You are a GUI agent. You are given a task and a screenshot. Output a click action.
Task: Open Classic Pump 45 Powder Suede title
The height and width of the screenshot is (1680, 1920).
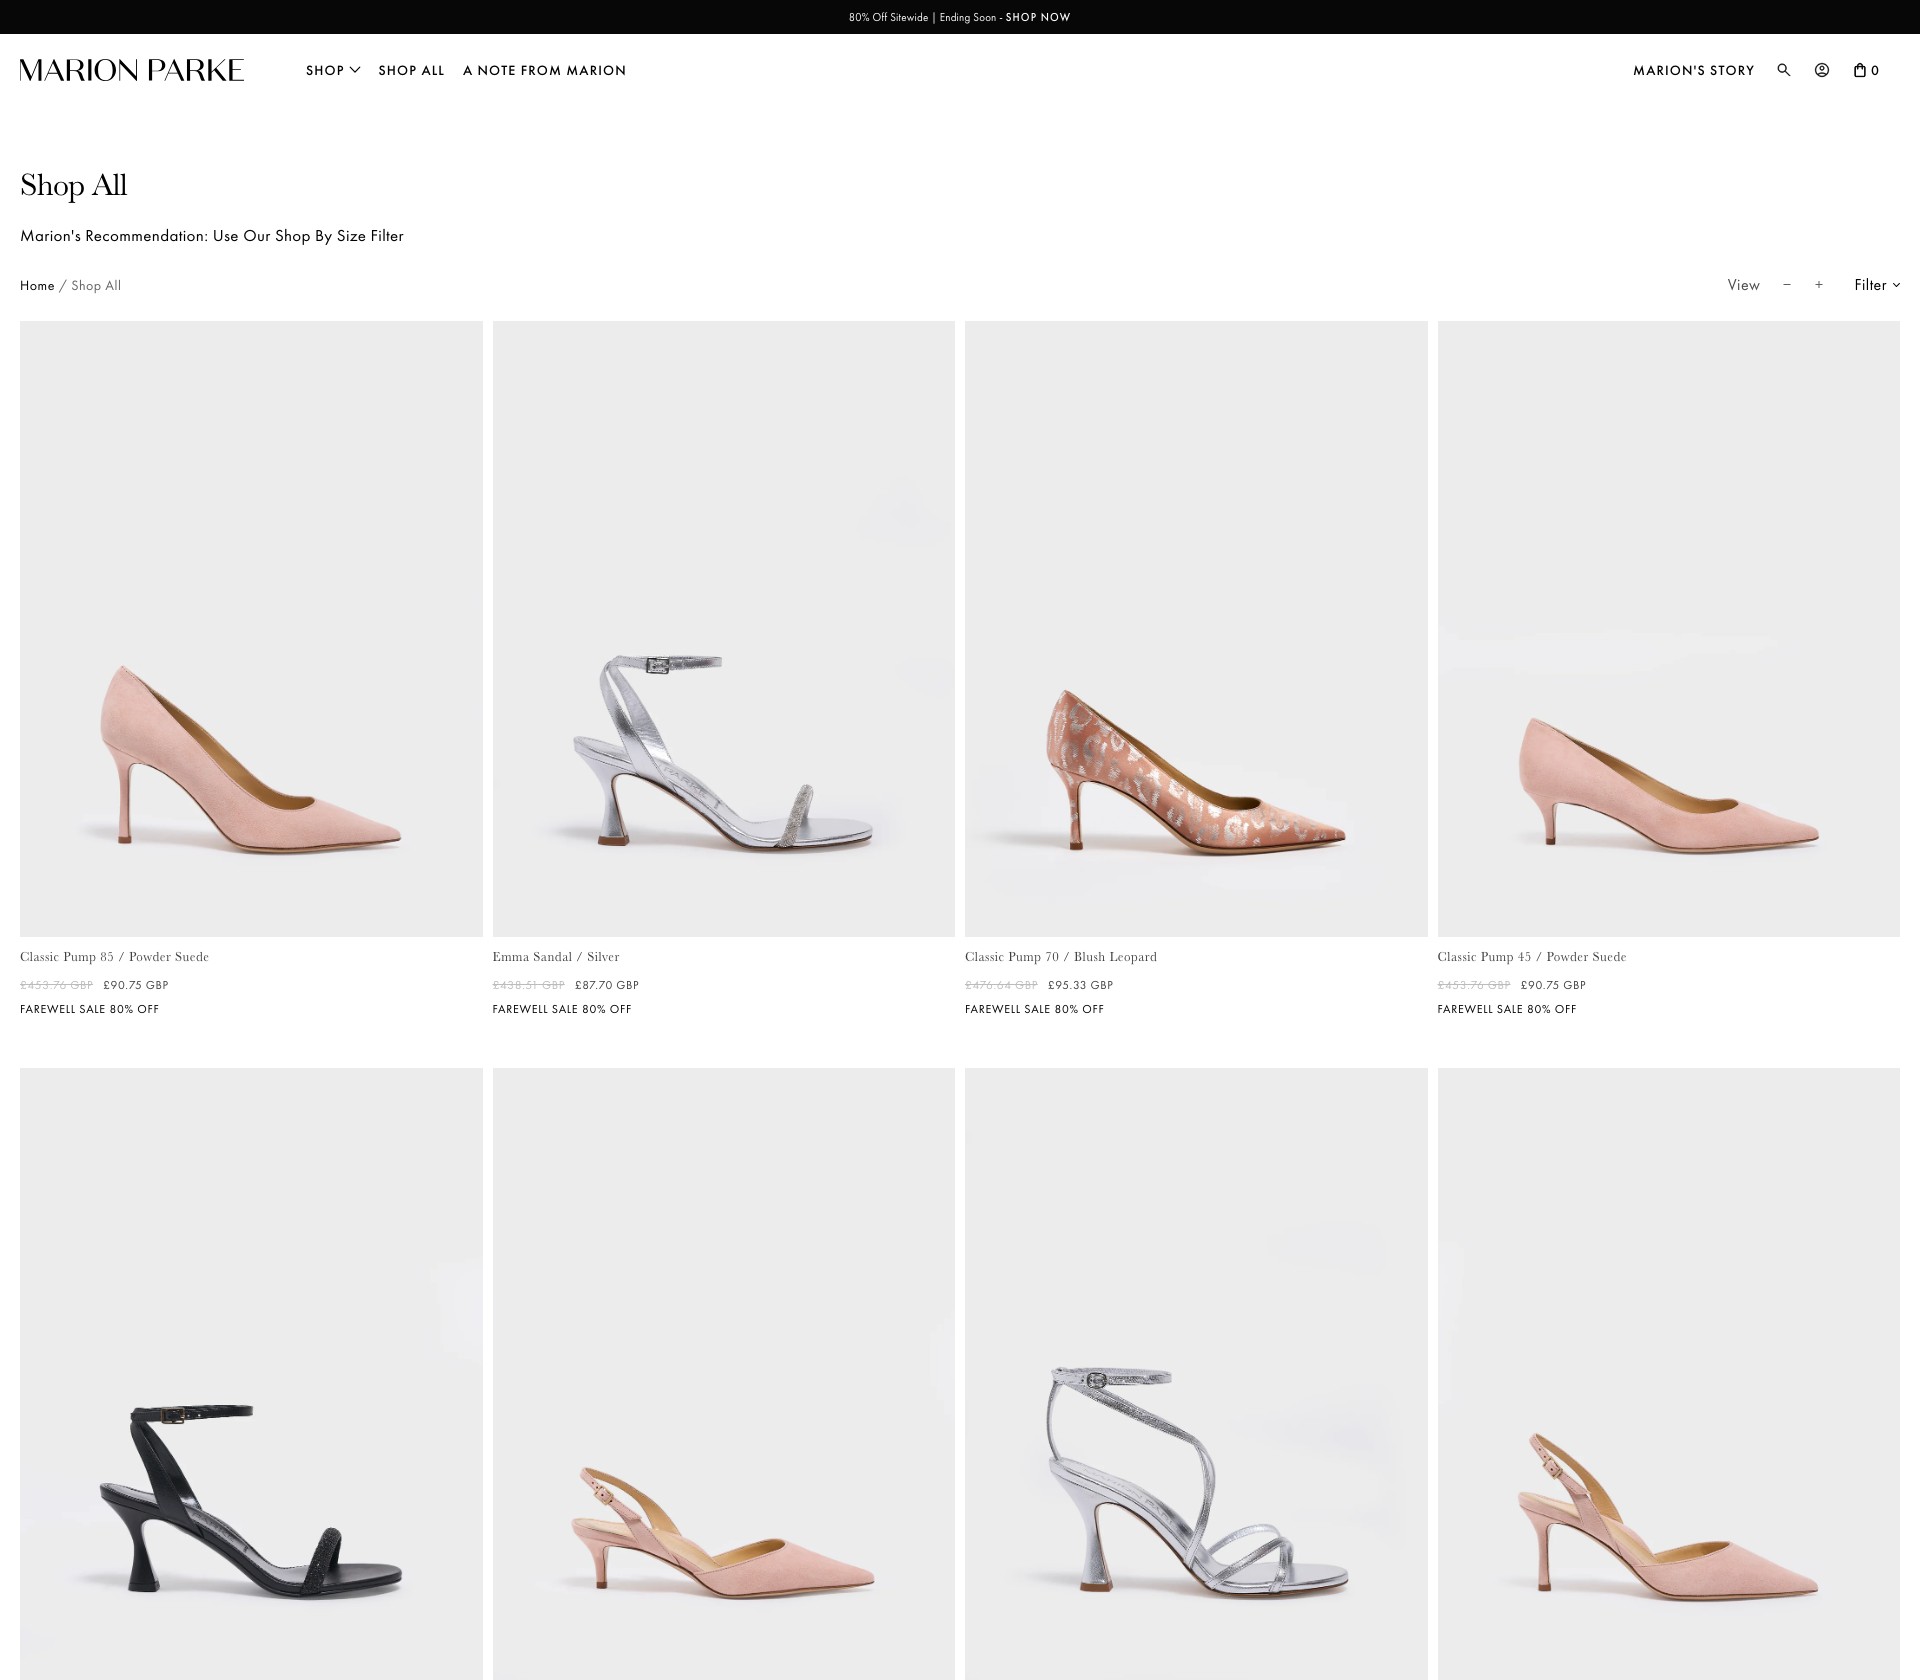tap(1532, 957)
